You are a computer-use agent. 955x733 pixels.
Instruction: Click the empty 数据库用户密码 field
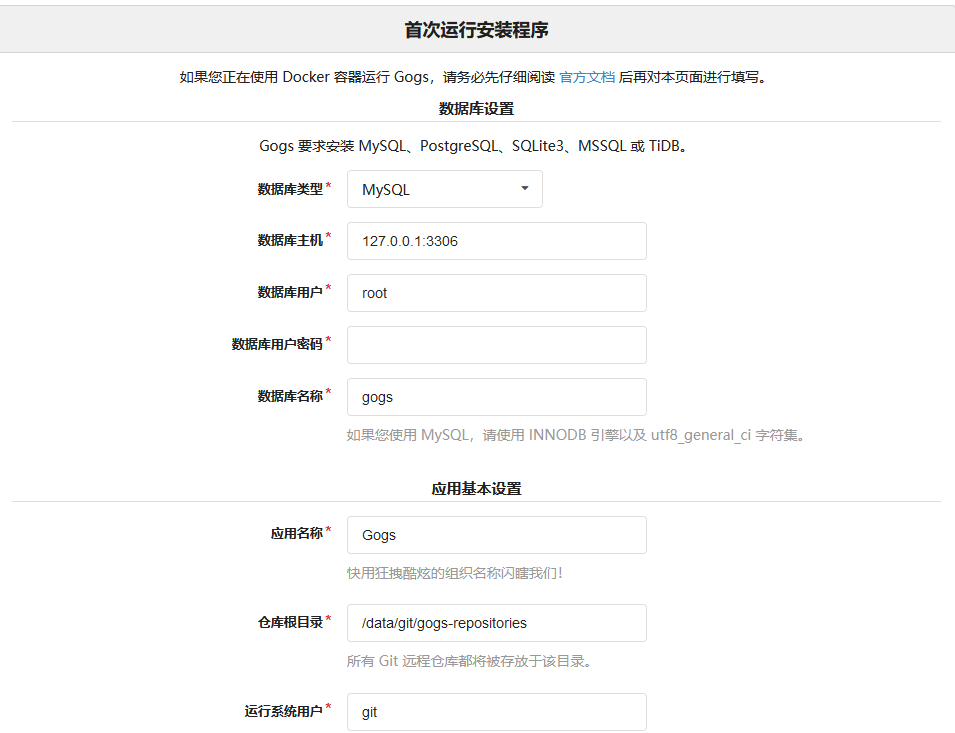pyautogui.click(x=496, y=345)
